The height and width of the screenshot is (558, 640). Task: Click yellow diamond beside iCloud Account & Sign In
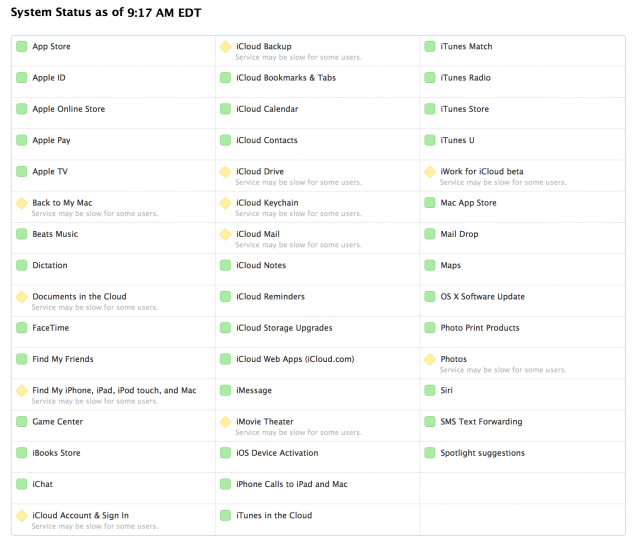pos(22,516)
